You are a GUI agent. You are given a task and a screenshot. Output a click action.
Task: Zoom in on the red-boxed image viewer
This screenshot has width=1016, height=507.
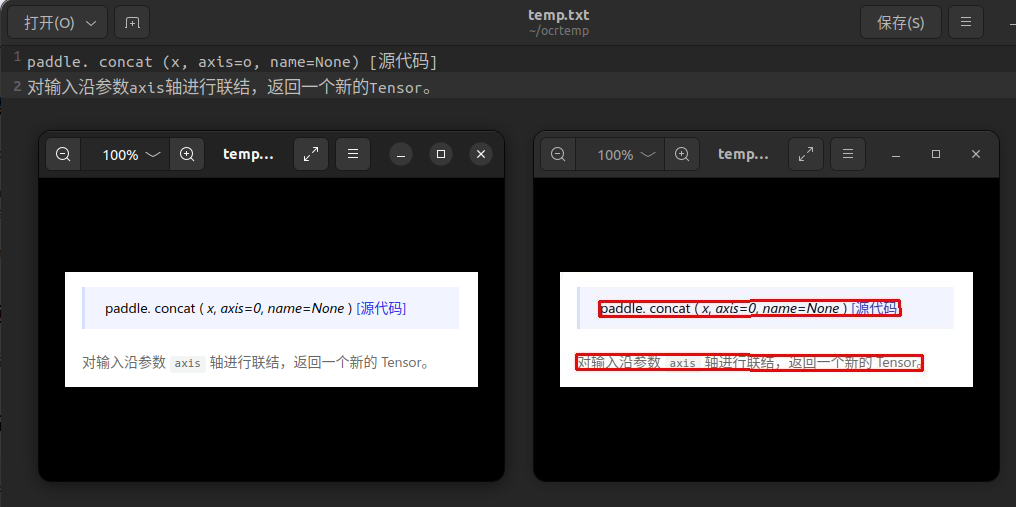(x=682, y=154)
